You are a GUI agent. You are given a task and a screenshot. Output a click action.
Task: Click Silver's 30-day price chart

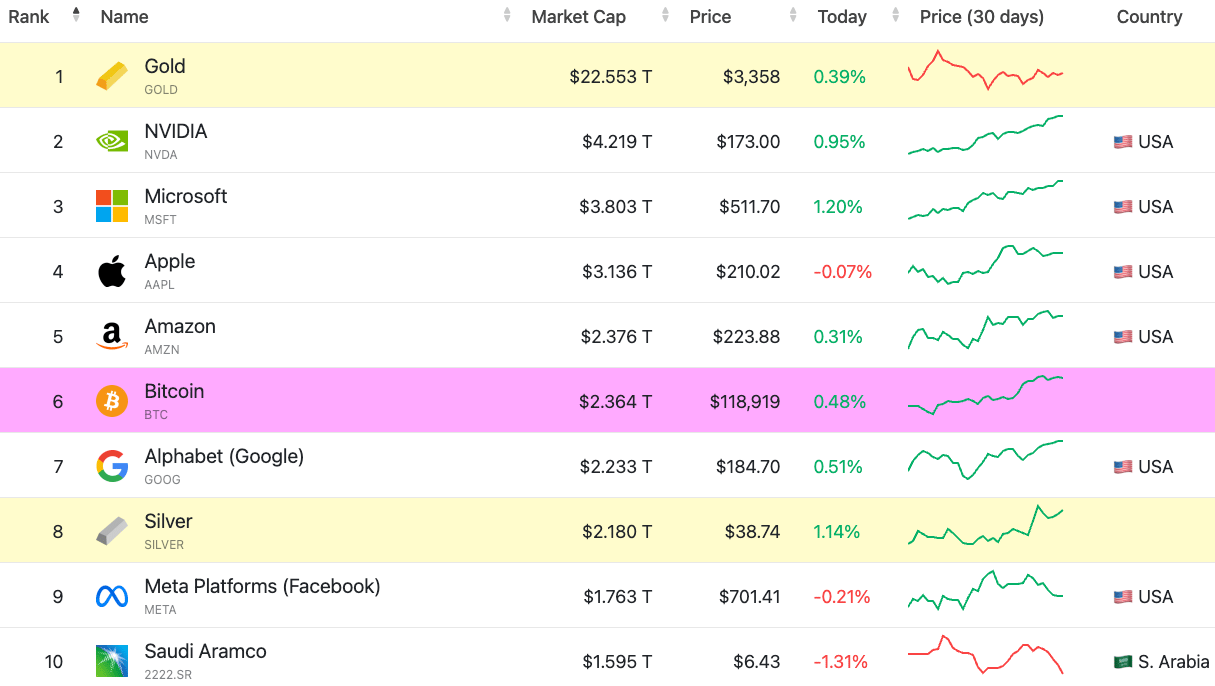coord(985,525)
